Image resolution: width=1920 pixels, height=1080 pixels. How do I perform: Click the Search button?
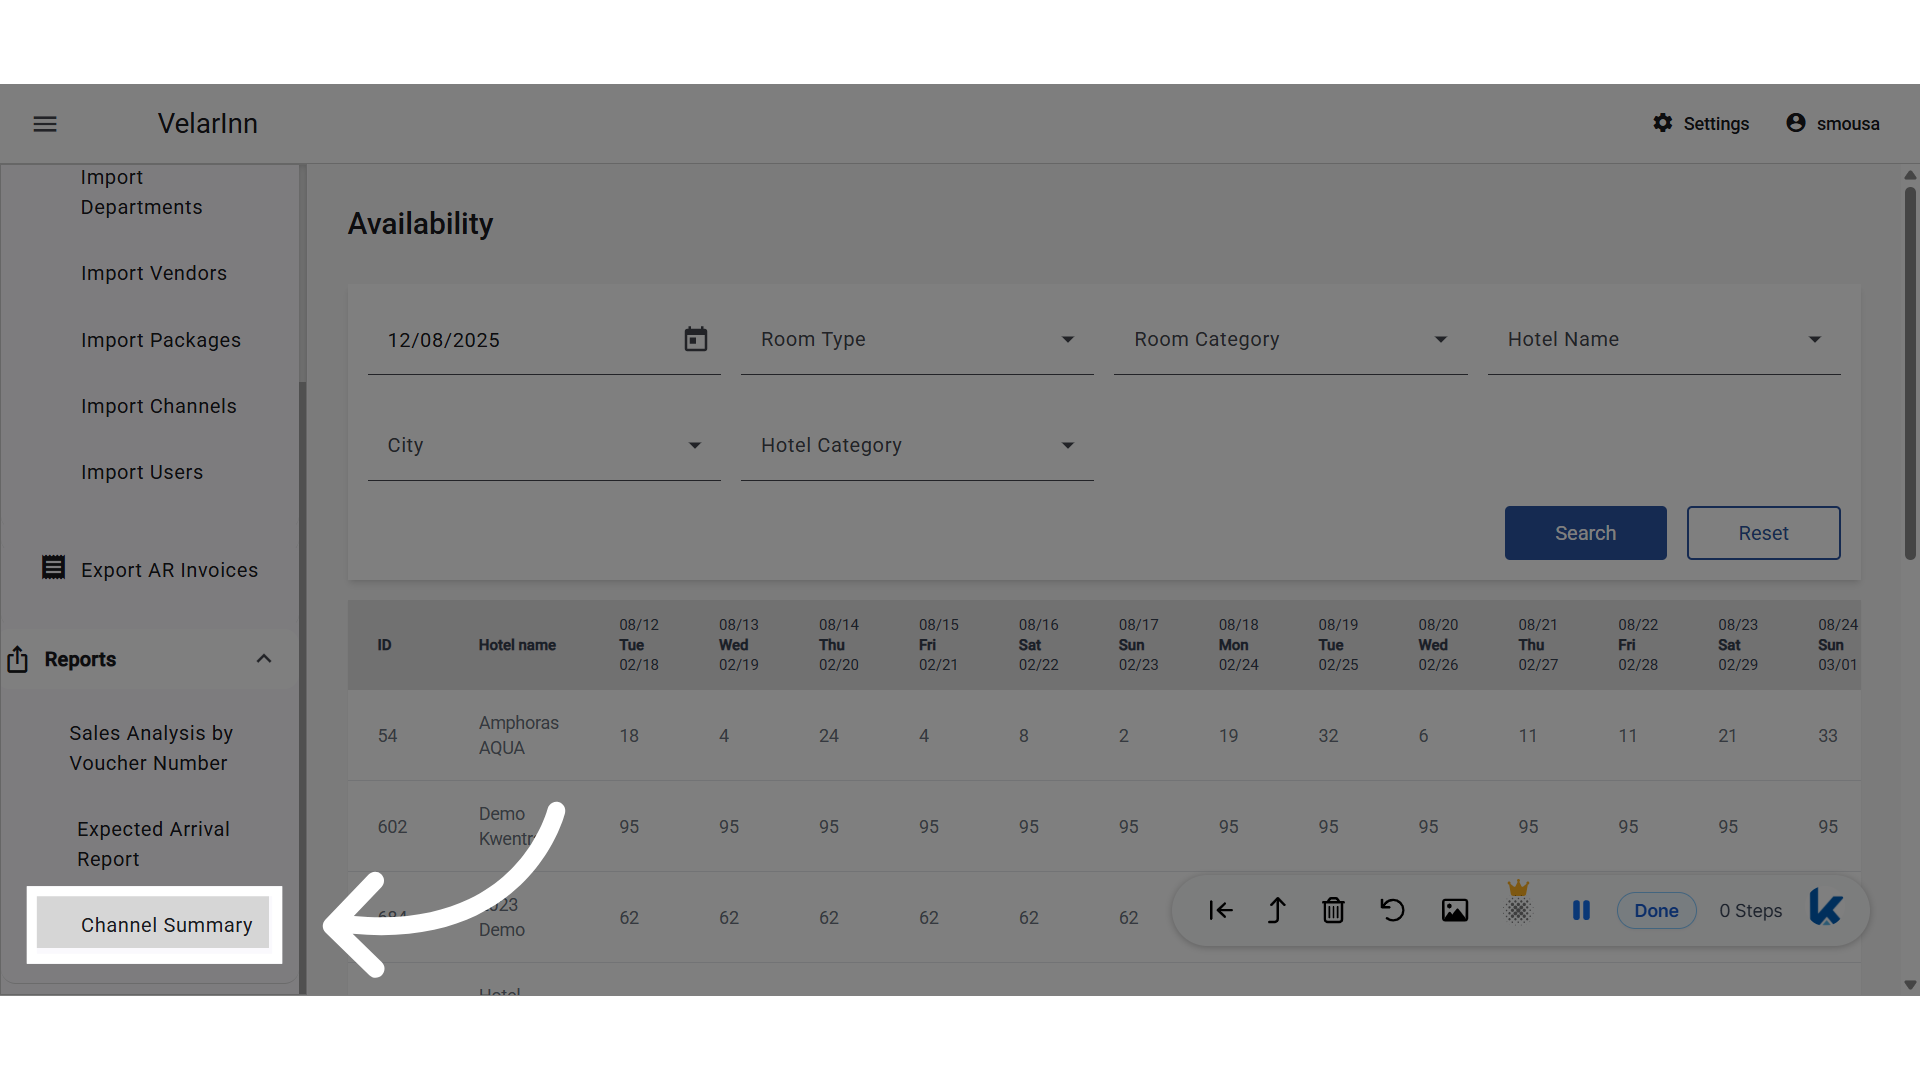click(1586, 533)
